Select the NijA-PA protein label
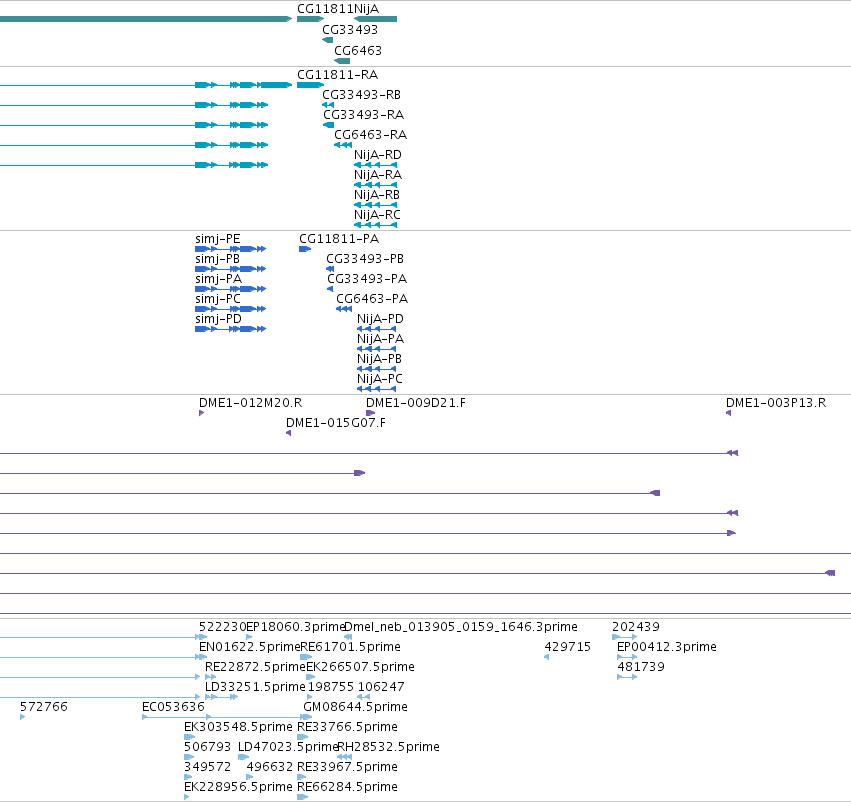The height and width of the screenshot is (802, 851). click(380, 339)
